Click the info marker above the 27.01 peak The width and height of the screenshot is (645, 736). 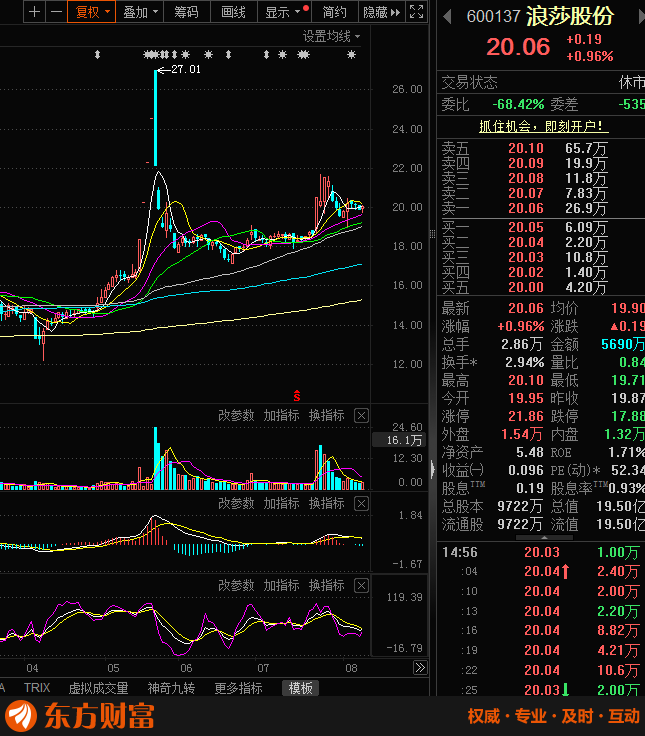[155, 55]
